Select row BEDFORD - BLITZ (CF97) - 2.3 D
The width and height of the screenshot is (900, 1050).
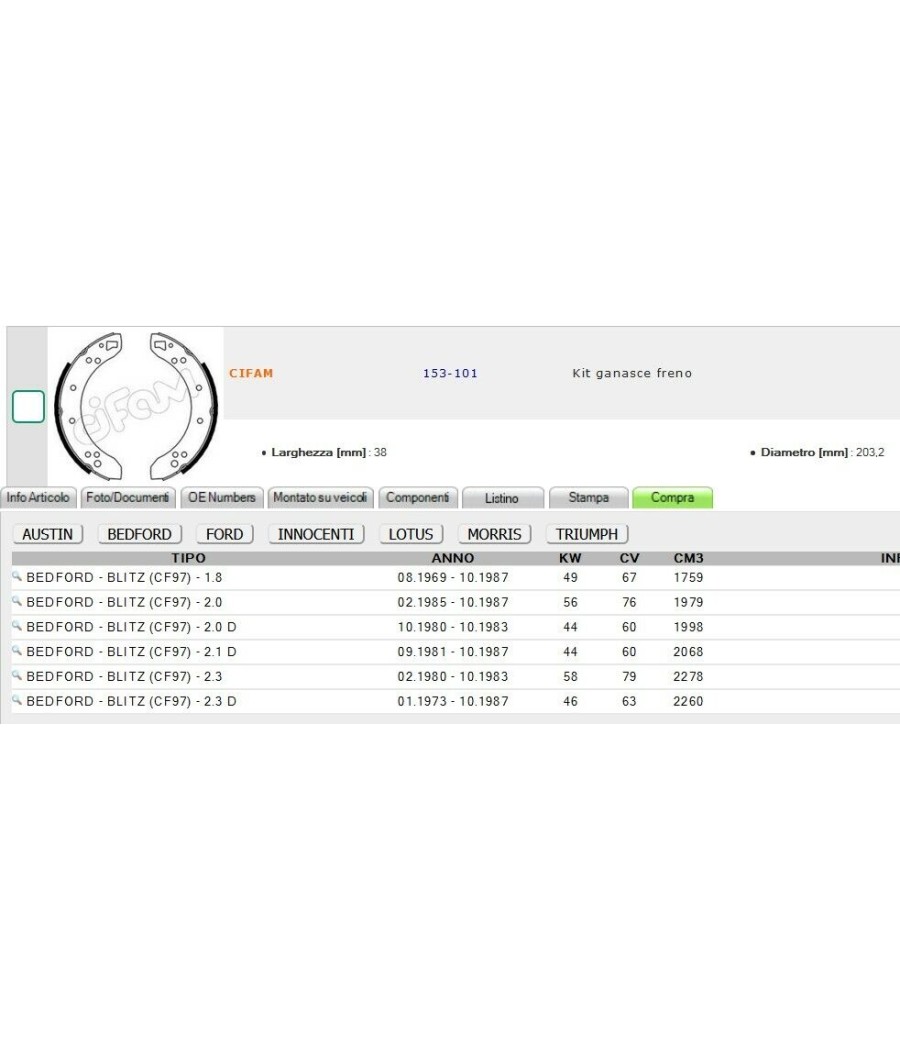tap(131, 701)
